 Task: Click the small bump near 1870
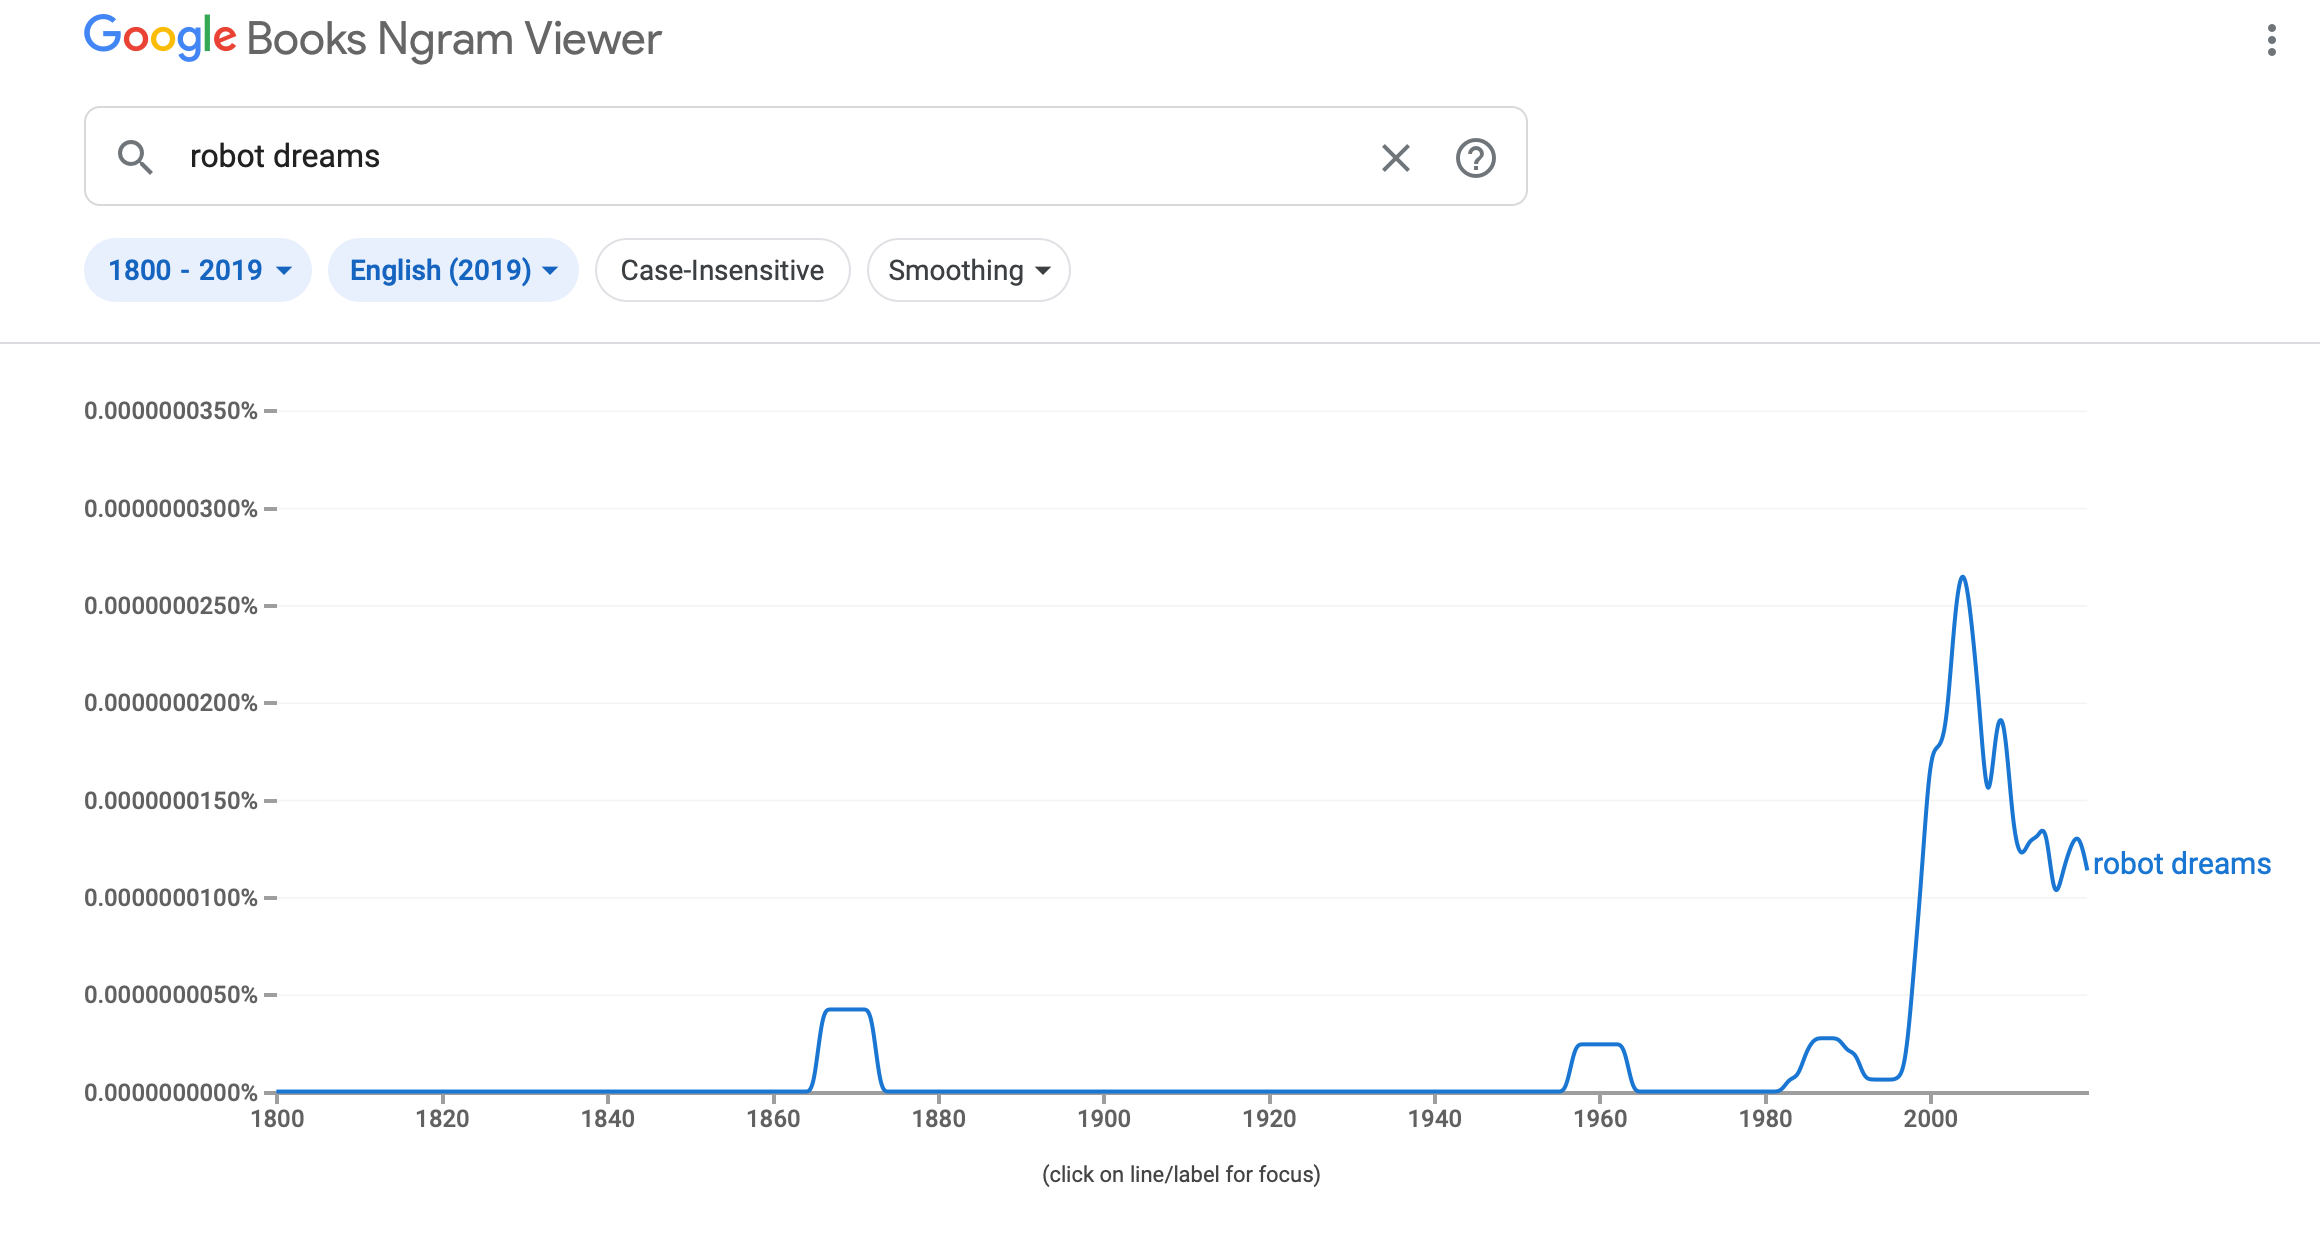[848, 1010]
